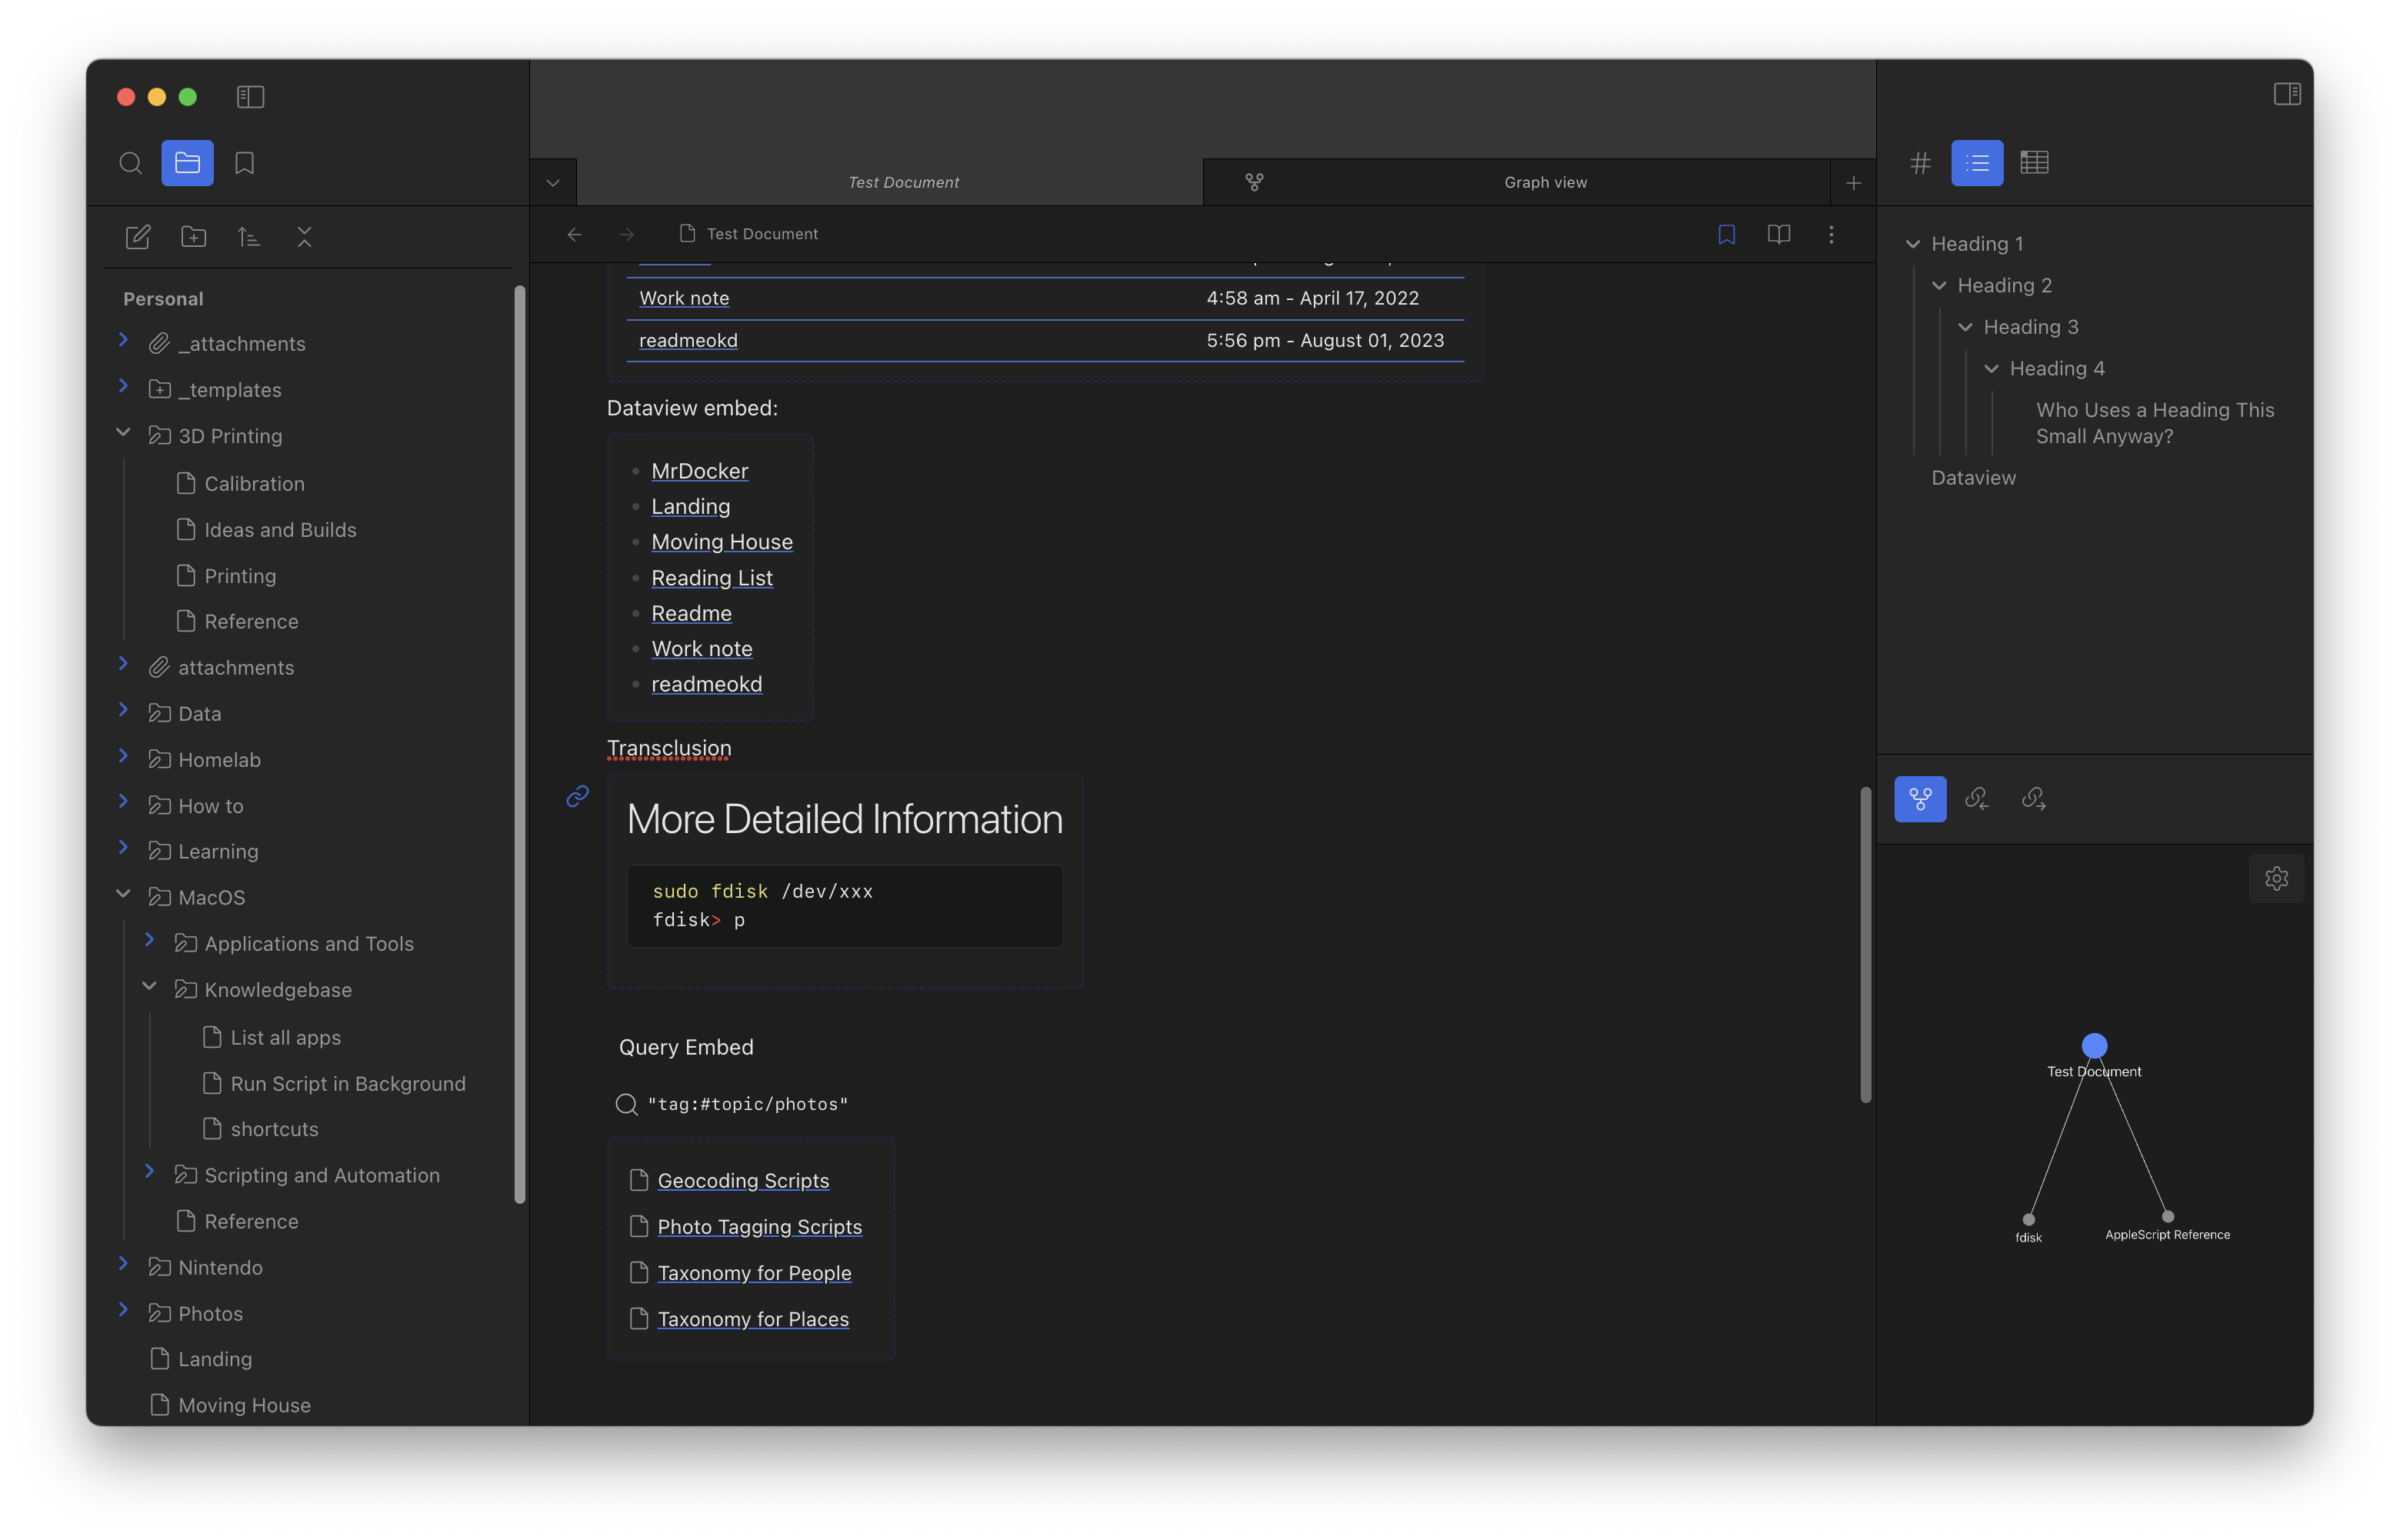Image resolution: width=2400 pixels, height=1540 pixels.
Task: Click the editor vertical scrollbar
Action: (1865, 944)
